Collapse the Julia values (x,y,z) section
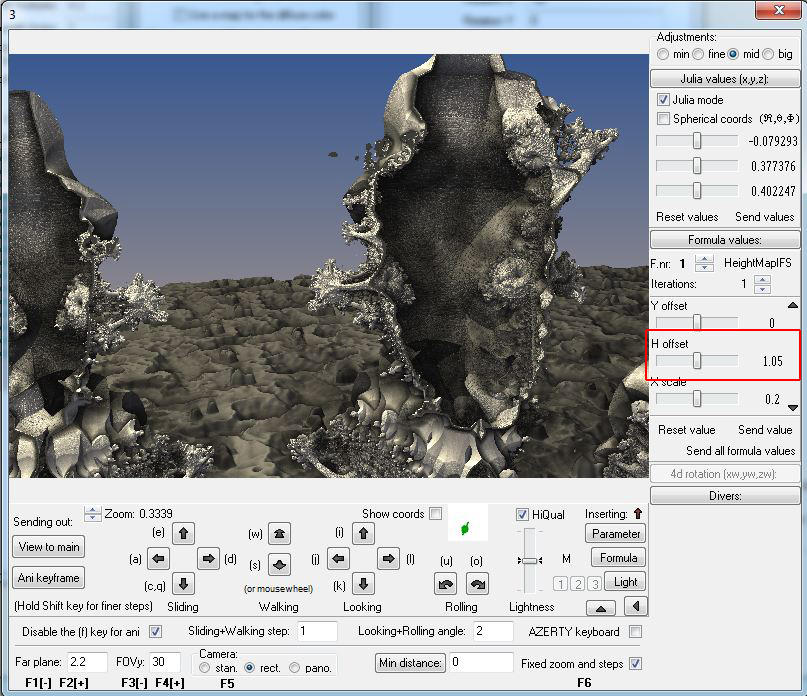Screen dimensions: 807x696 pyautogui.click(x=725, y=79)
